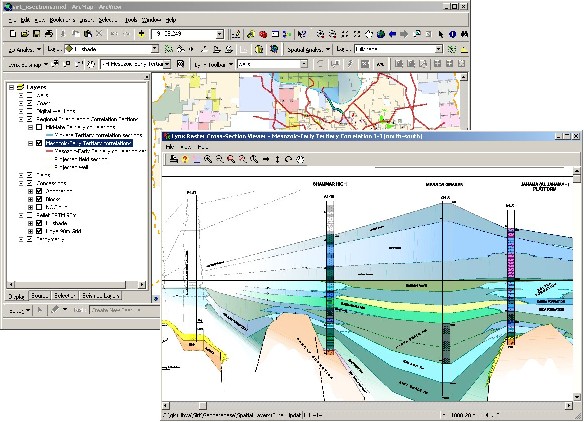The width and height of the screenshot is (584, 422).
Task: Toggle checkbox of the layer above Blocks
Action: coord(39,191)
